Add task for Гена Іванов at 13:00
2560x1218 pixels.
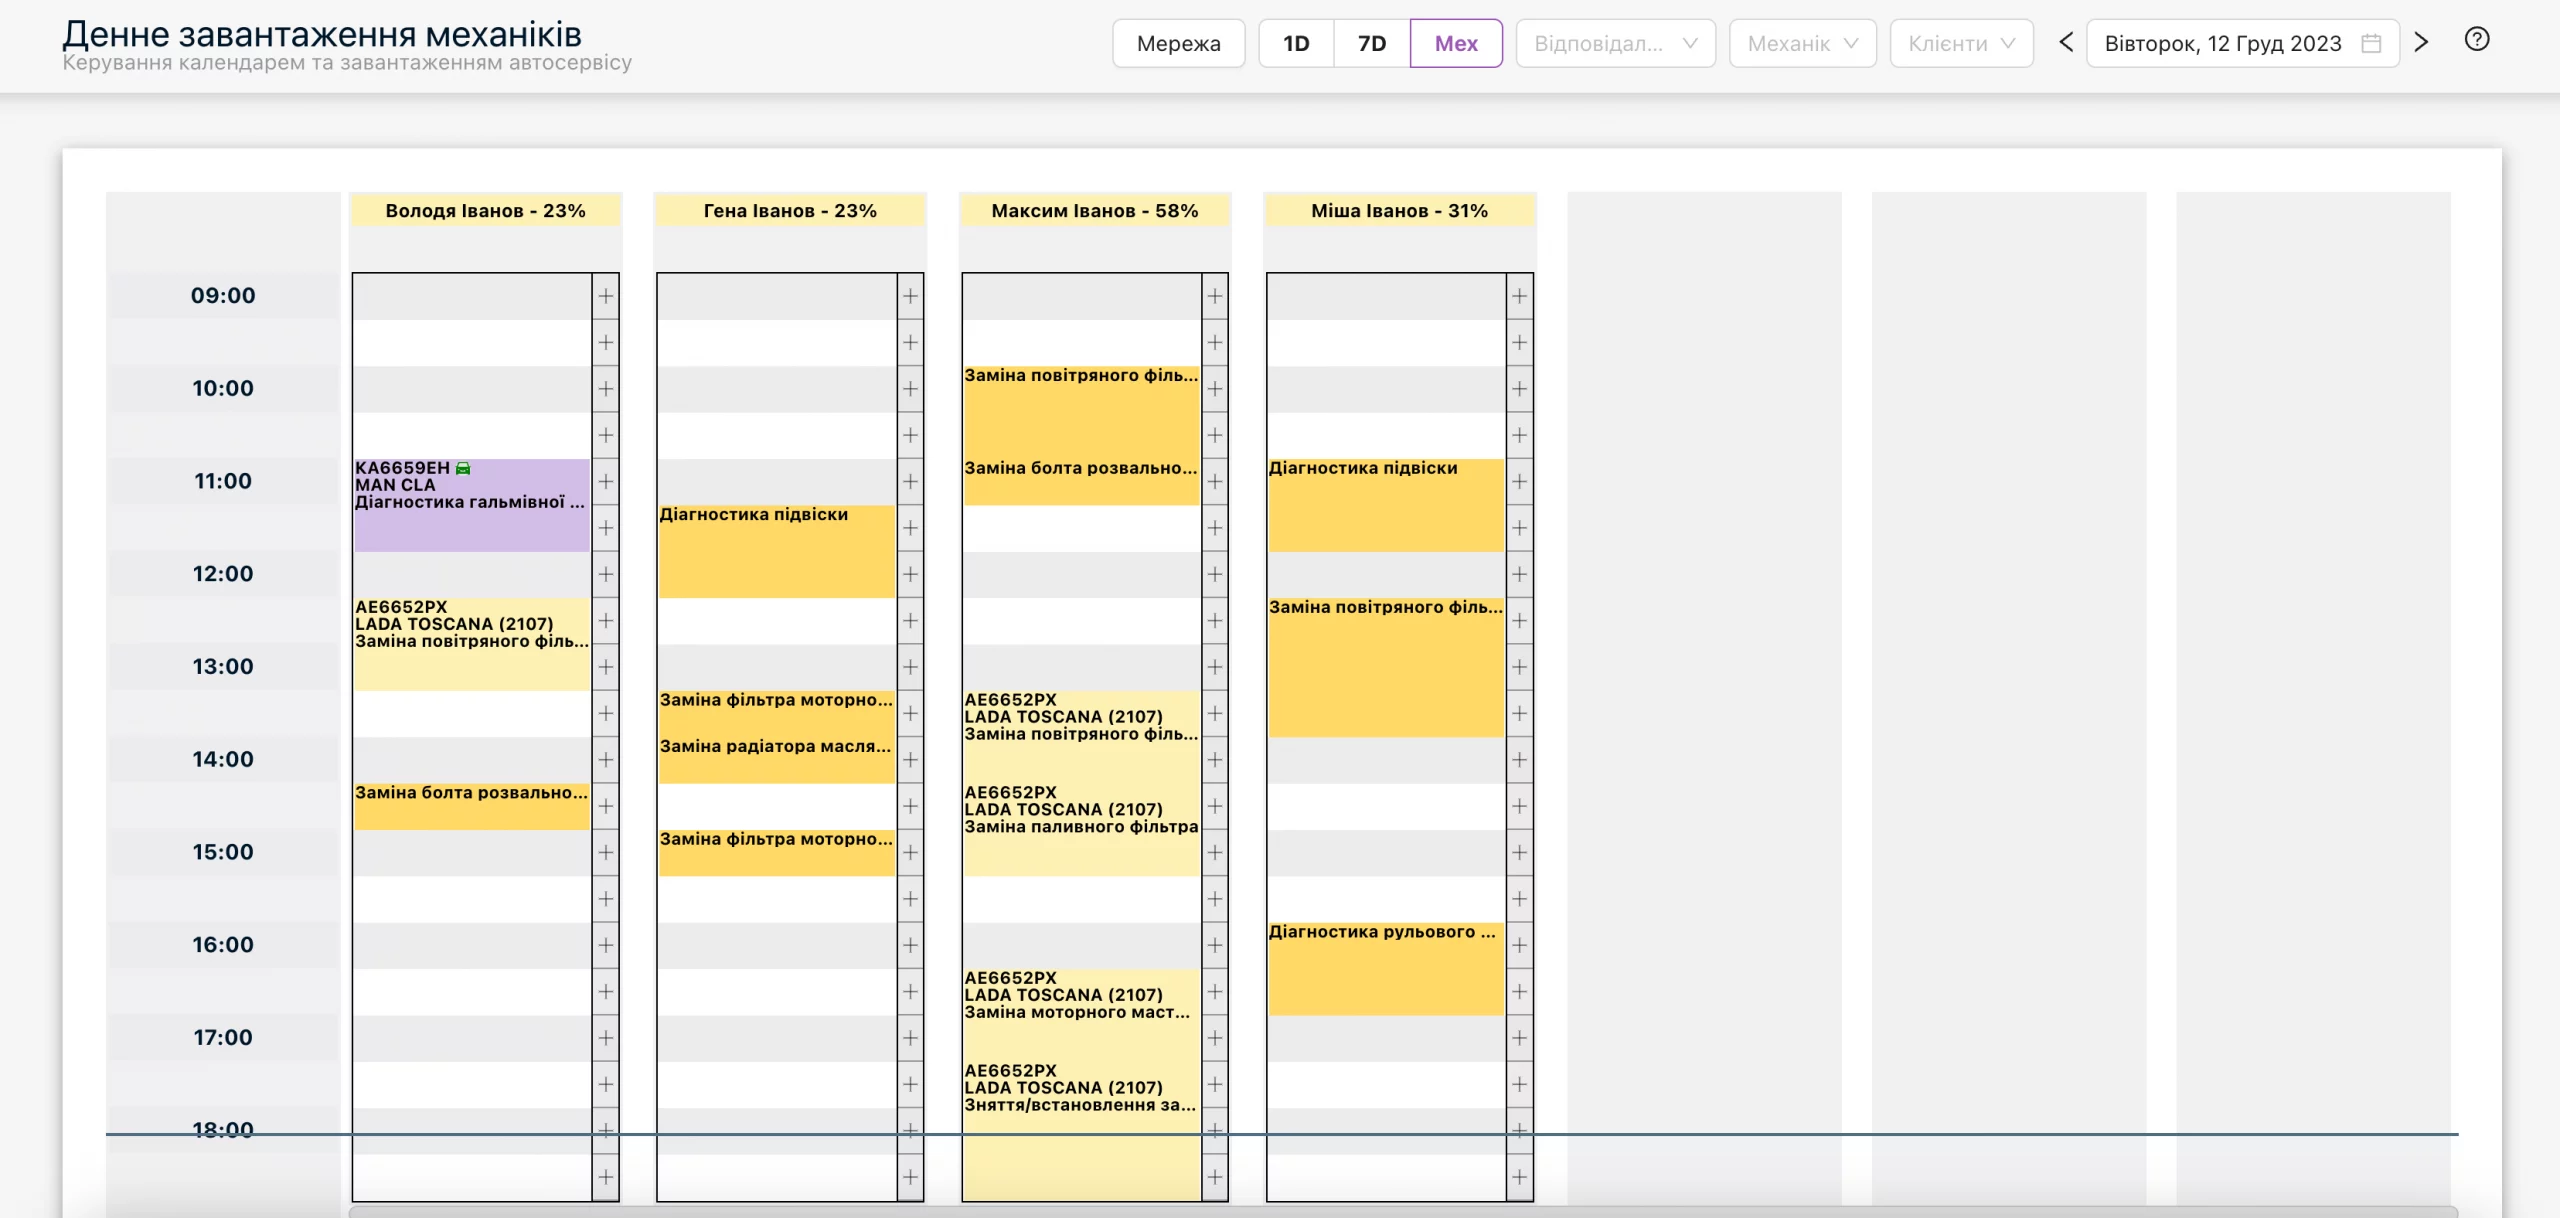(910, 667)
